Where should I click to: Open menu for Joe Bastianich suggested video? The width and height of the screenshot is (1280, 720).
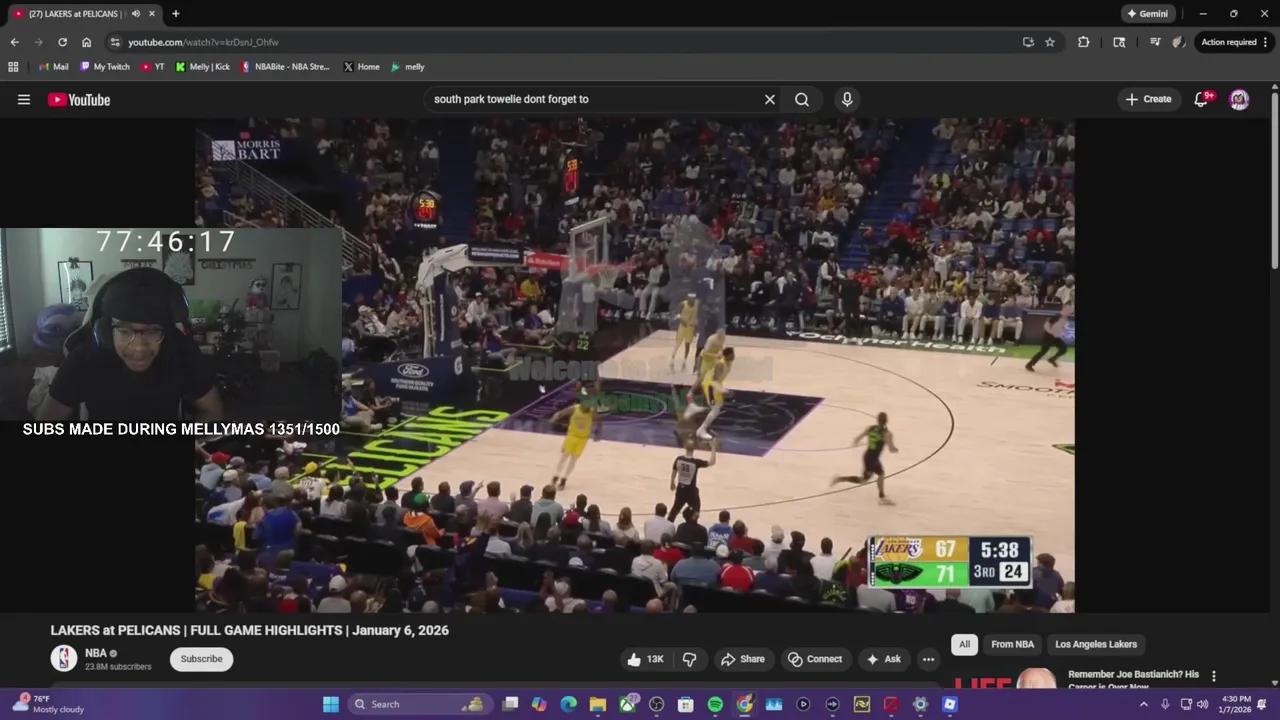1214,676
